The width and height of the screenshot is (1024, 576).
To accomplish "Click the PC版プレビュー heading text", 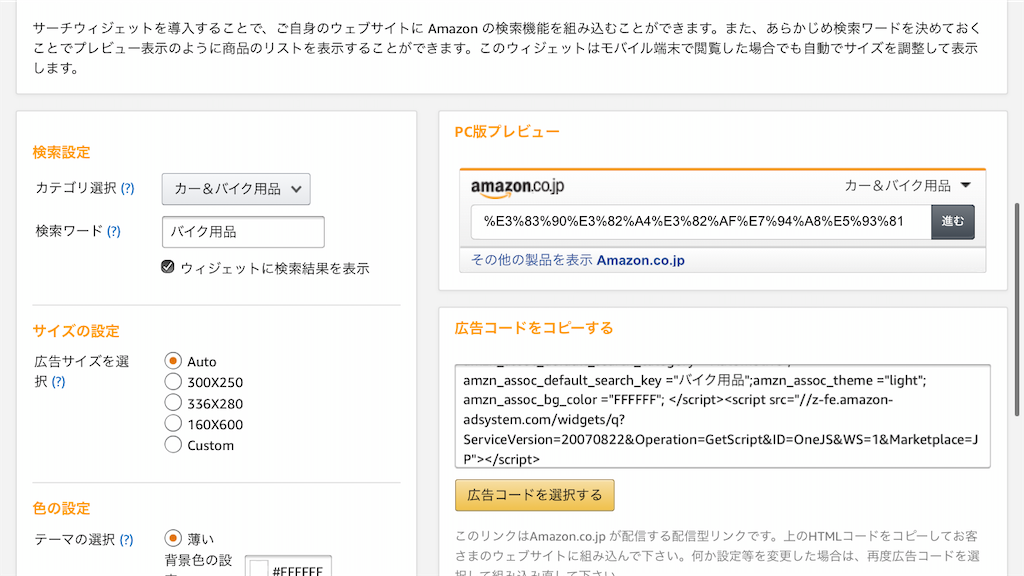I will tap(507, 131).
